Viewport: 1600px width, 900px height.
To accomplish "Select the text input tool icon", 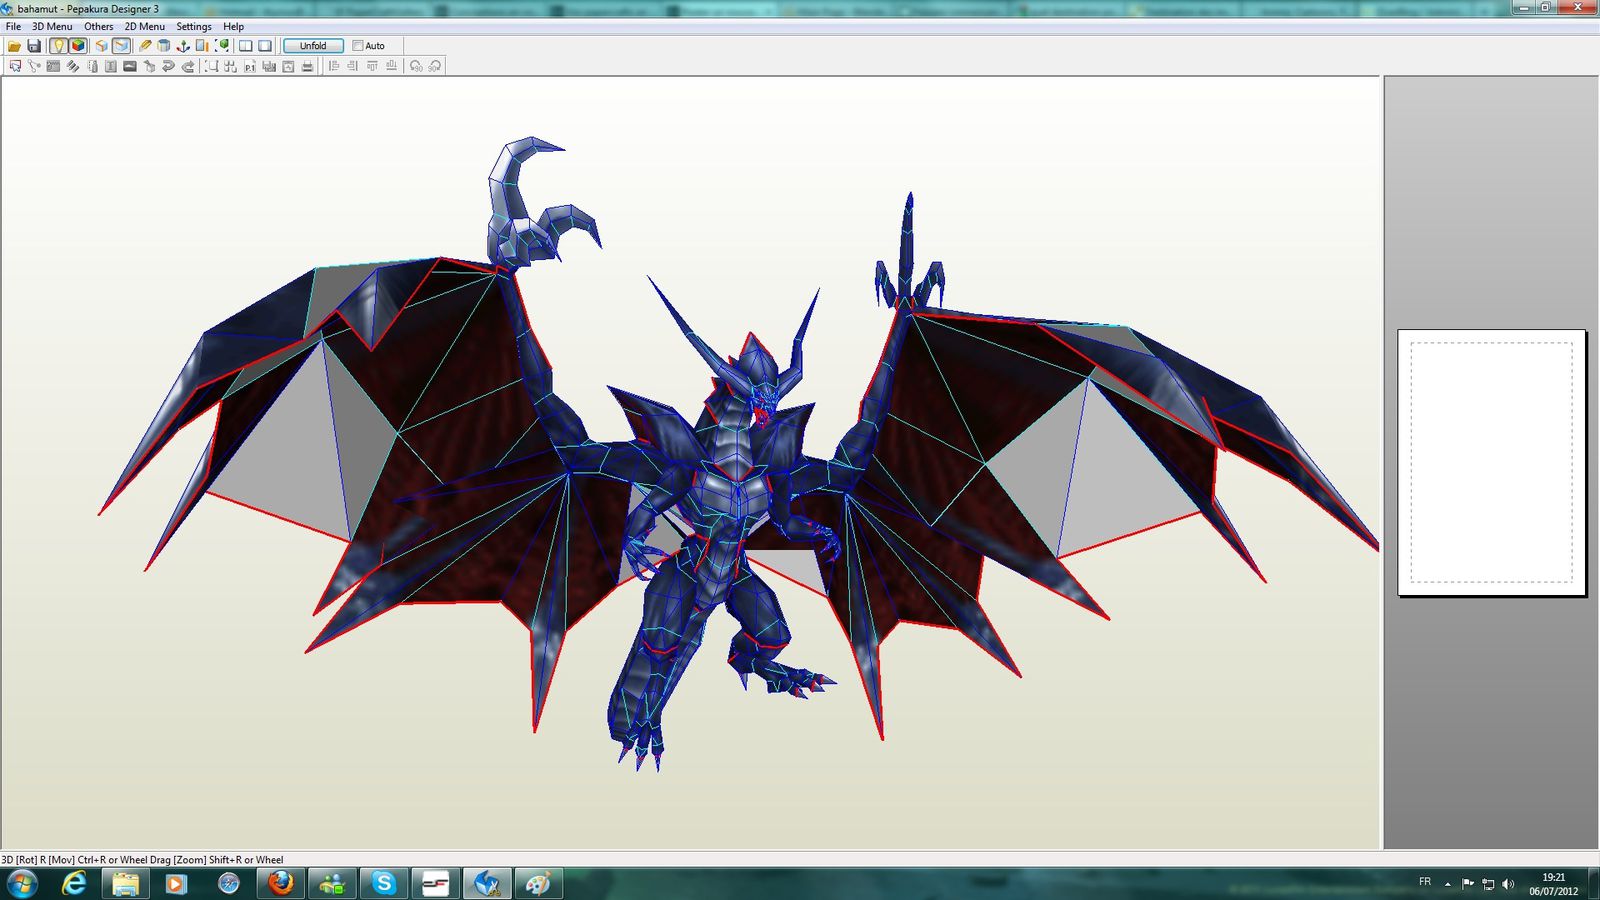I will [110, 66].
